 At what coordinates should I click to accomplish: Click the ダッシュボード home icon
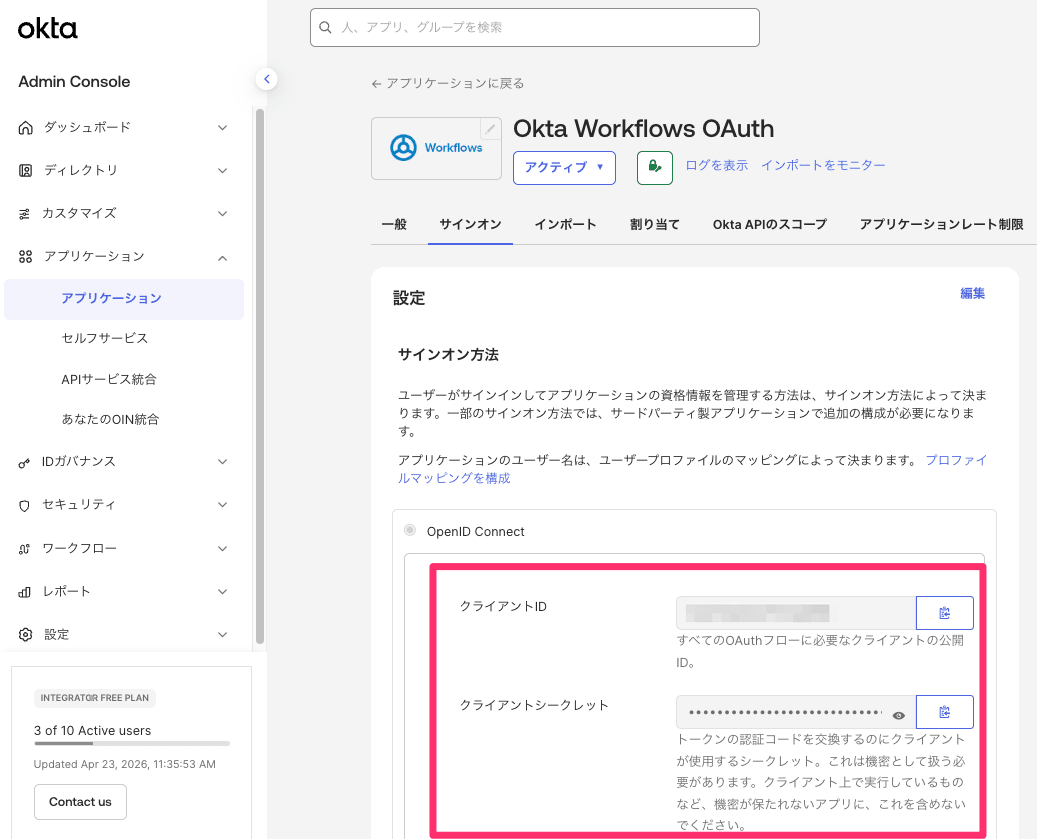pos(25,127)
